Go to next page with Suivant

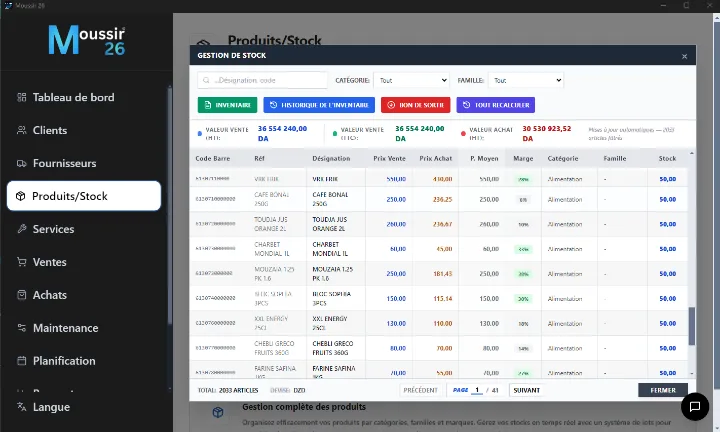click(x=527, y=390)
